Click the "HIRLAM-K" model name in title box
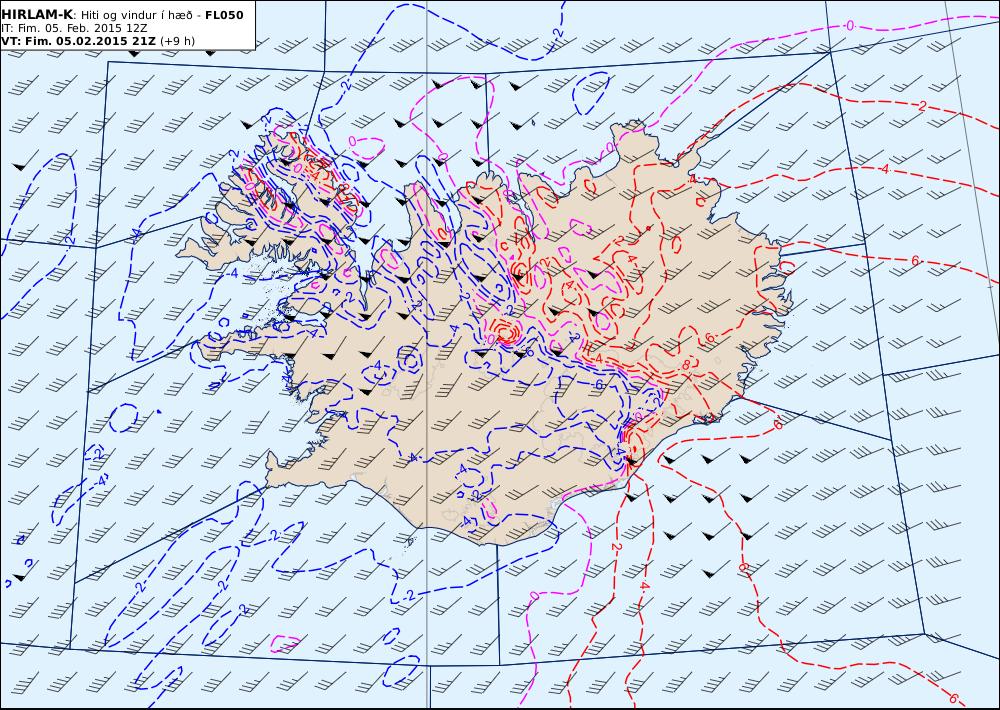This screenshot has height=710, width=1000. tap(36, 15)
